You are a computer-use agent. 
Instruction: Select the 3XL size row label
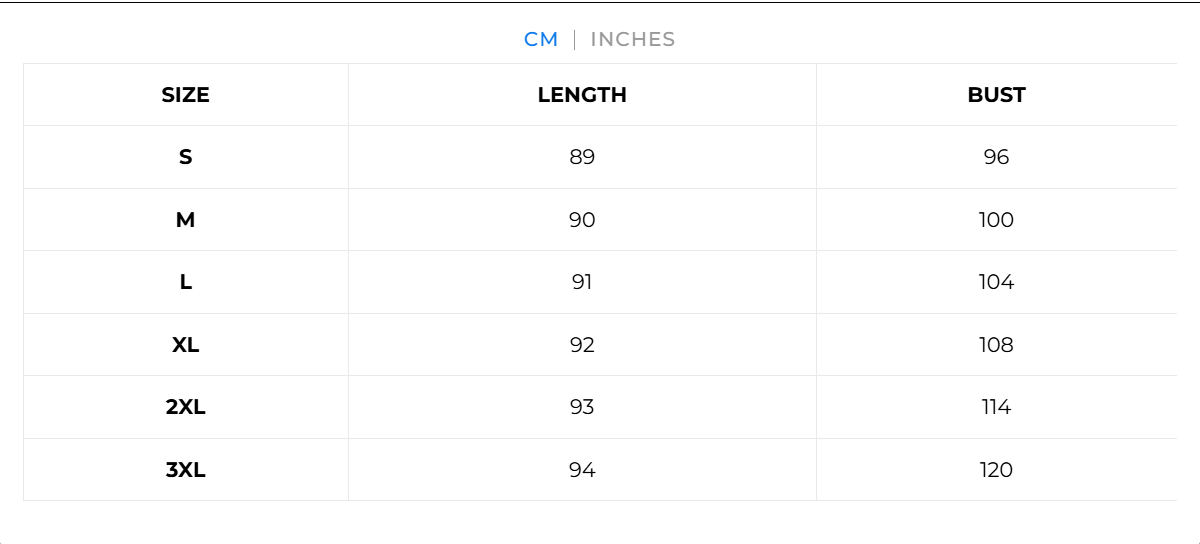click(x=186, y=470)
